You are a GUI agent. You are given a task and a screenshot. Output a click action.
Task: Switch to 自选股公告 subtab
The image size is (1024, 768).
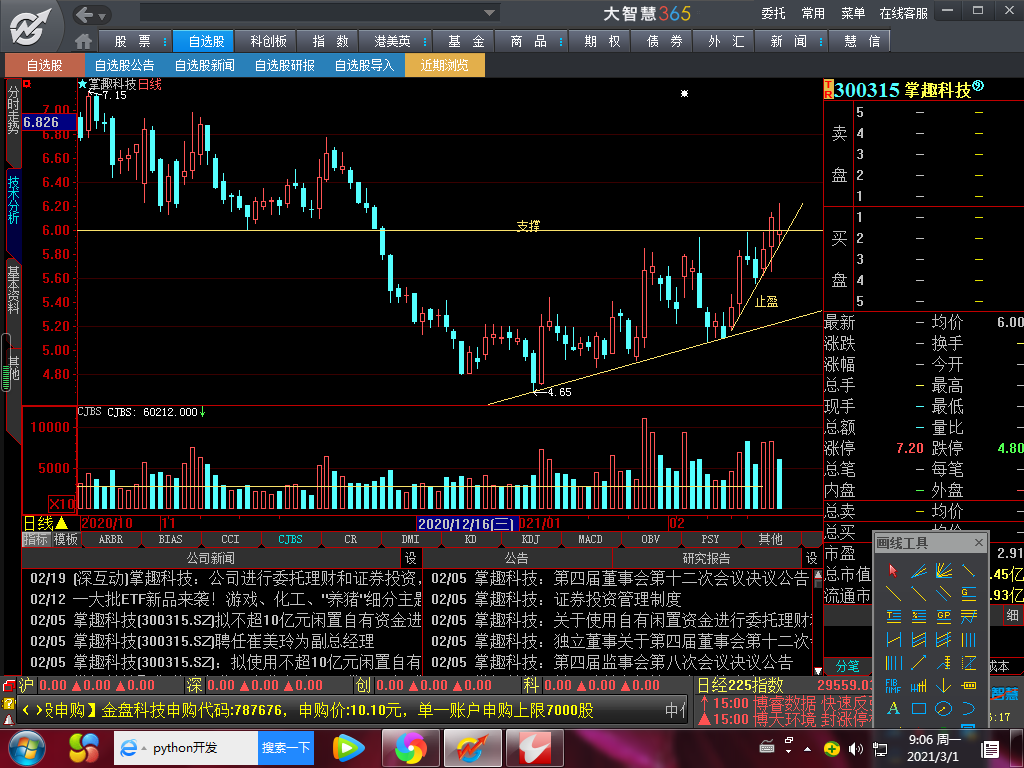pyautogui.click(x=124, y=65)
